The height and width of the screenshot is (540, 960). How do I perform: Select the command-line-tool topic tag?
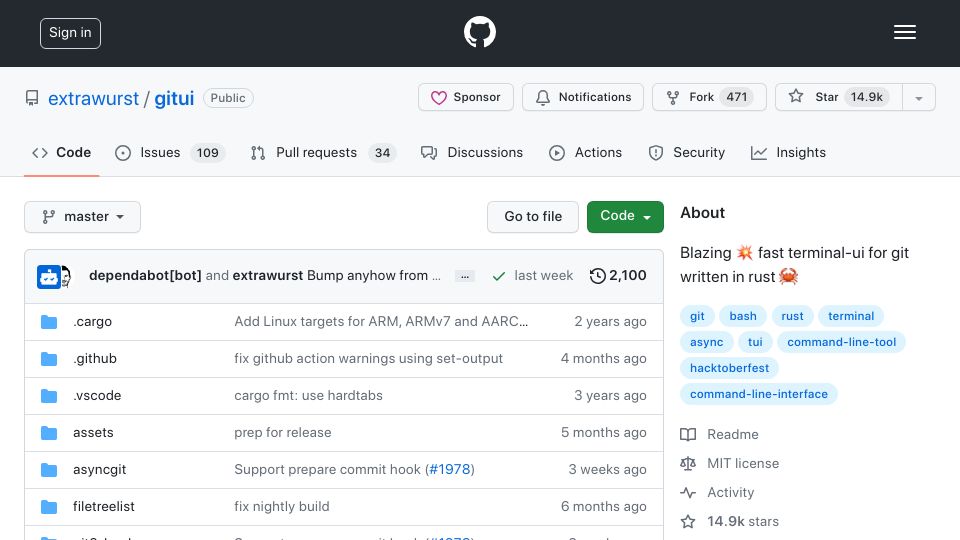(x=841, y=342)
